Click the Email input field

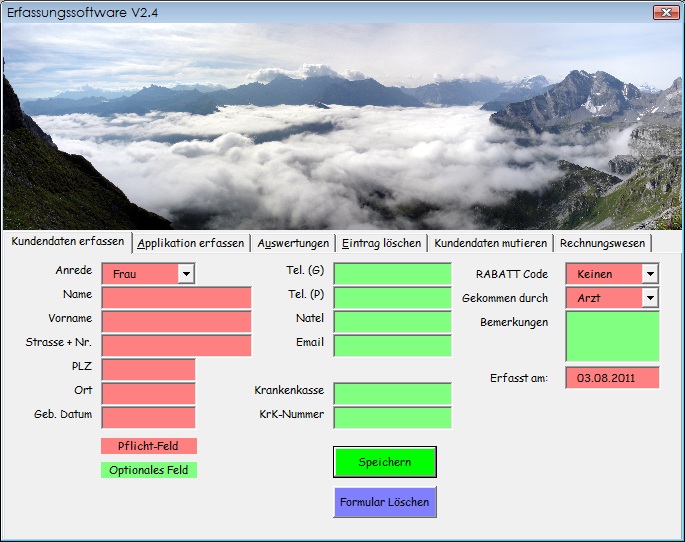(392, 346)
